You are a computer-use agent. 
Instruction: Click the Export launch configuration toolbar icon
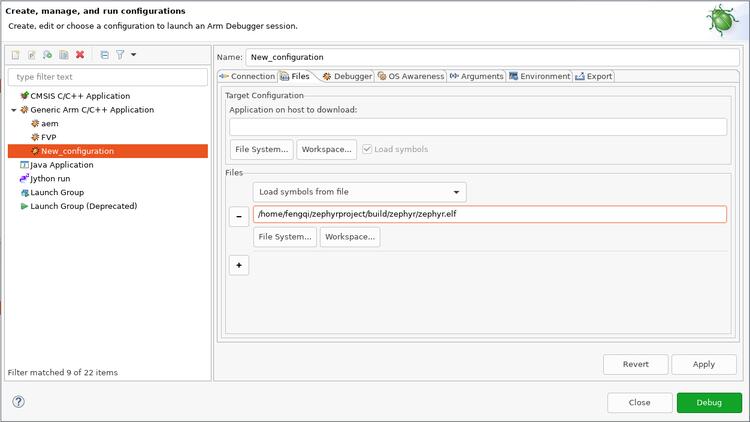click(47, 55)
